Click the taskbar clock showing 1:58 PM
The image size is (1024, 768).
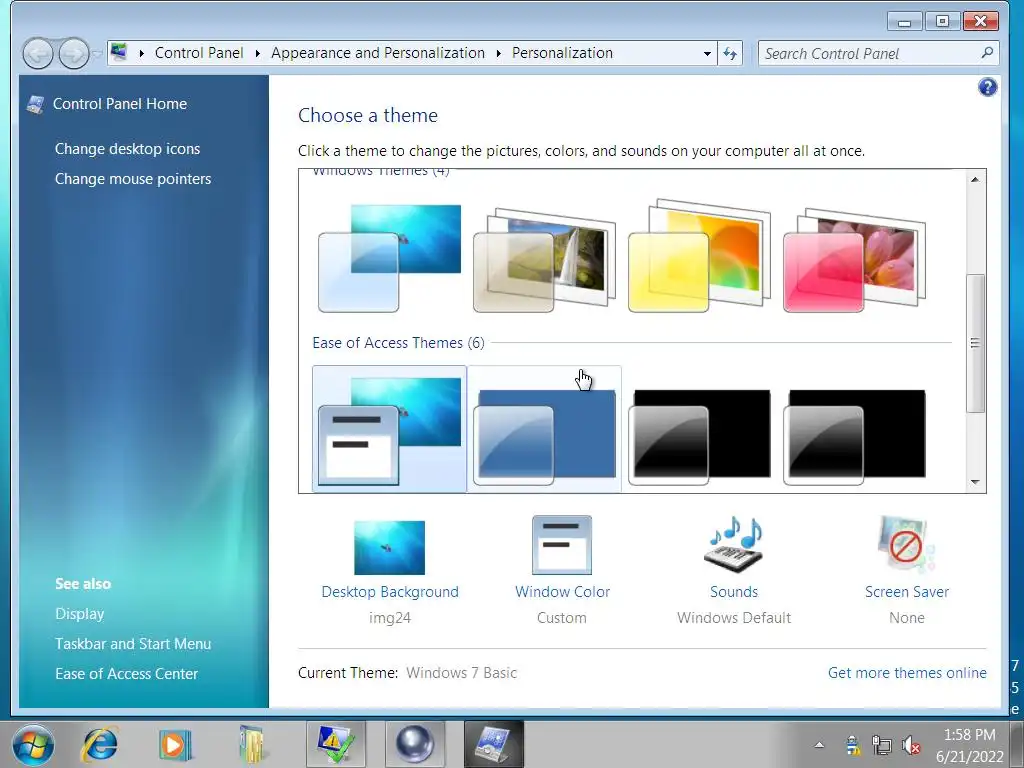click(969, 745)
